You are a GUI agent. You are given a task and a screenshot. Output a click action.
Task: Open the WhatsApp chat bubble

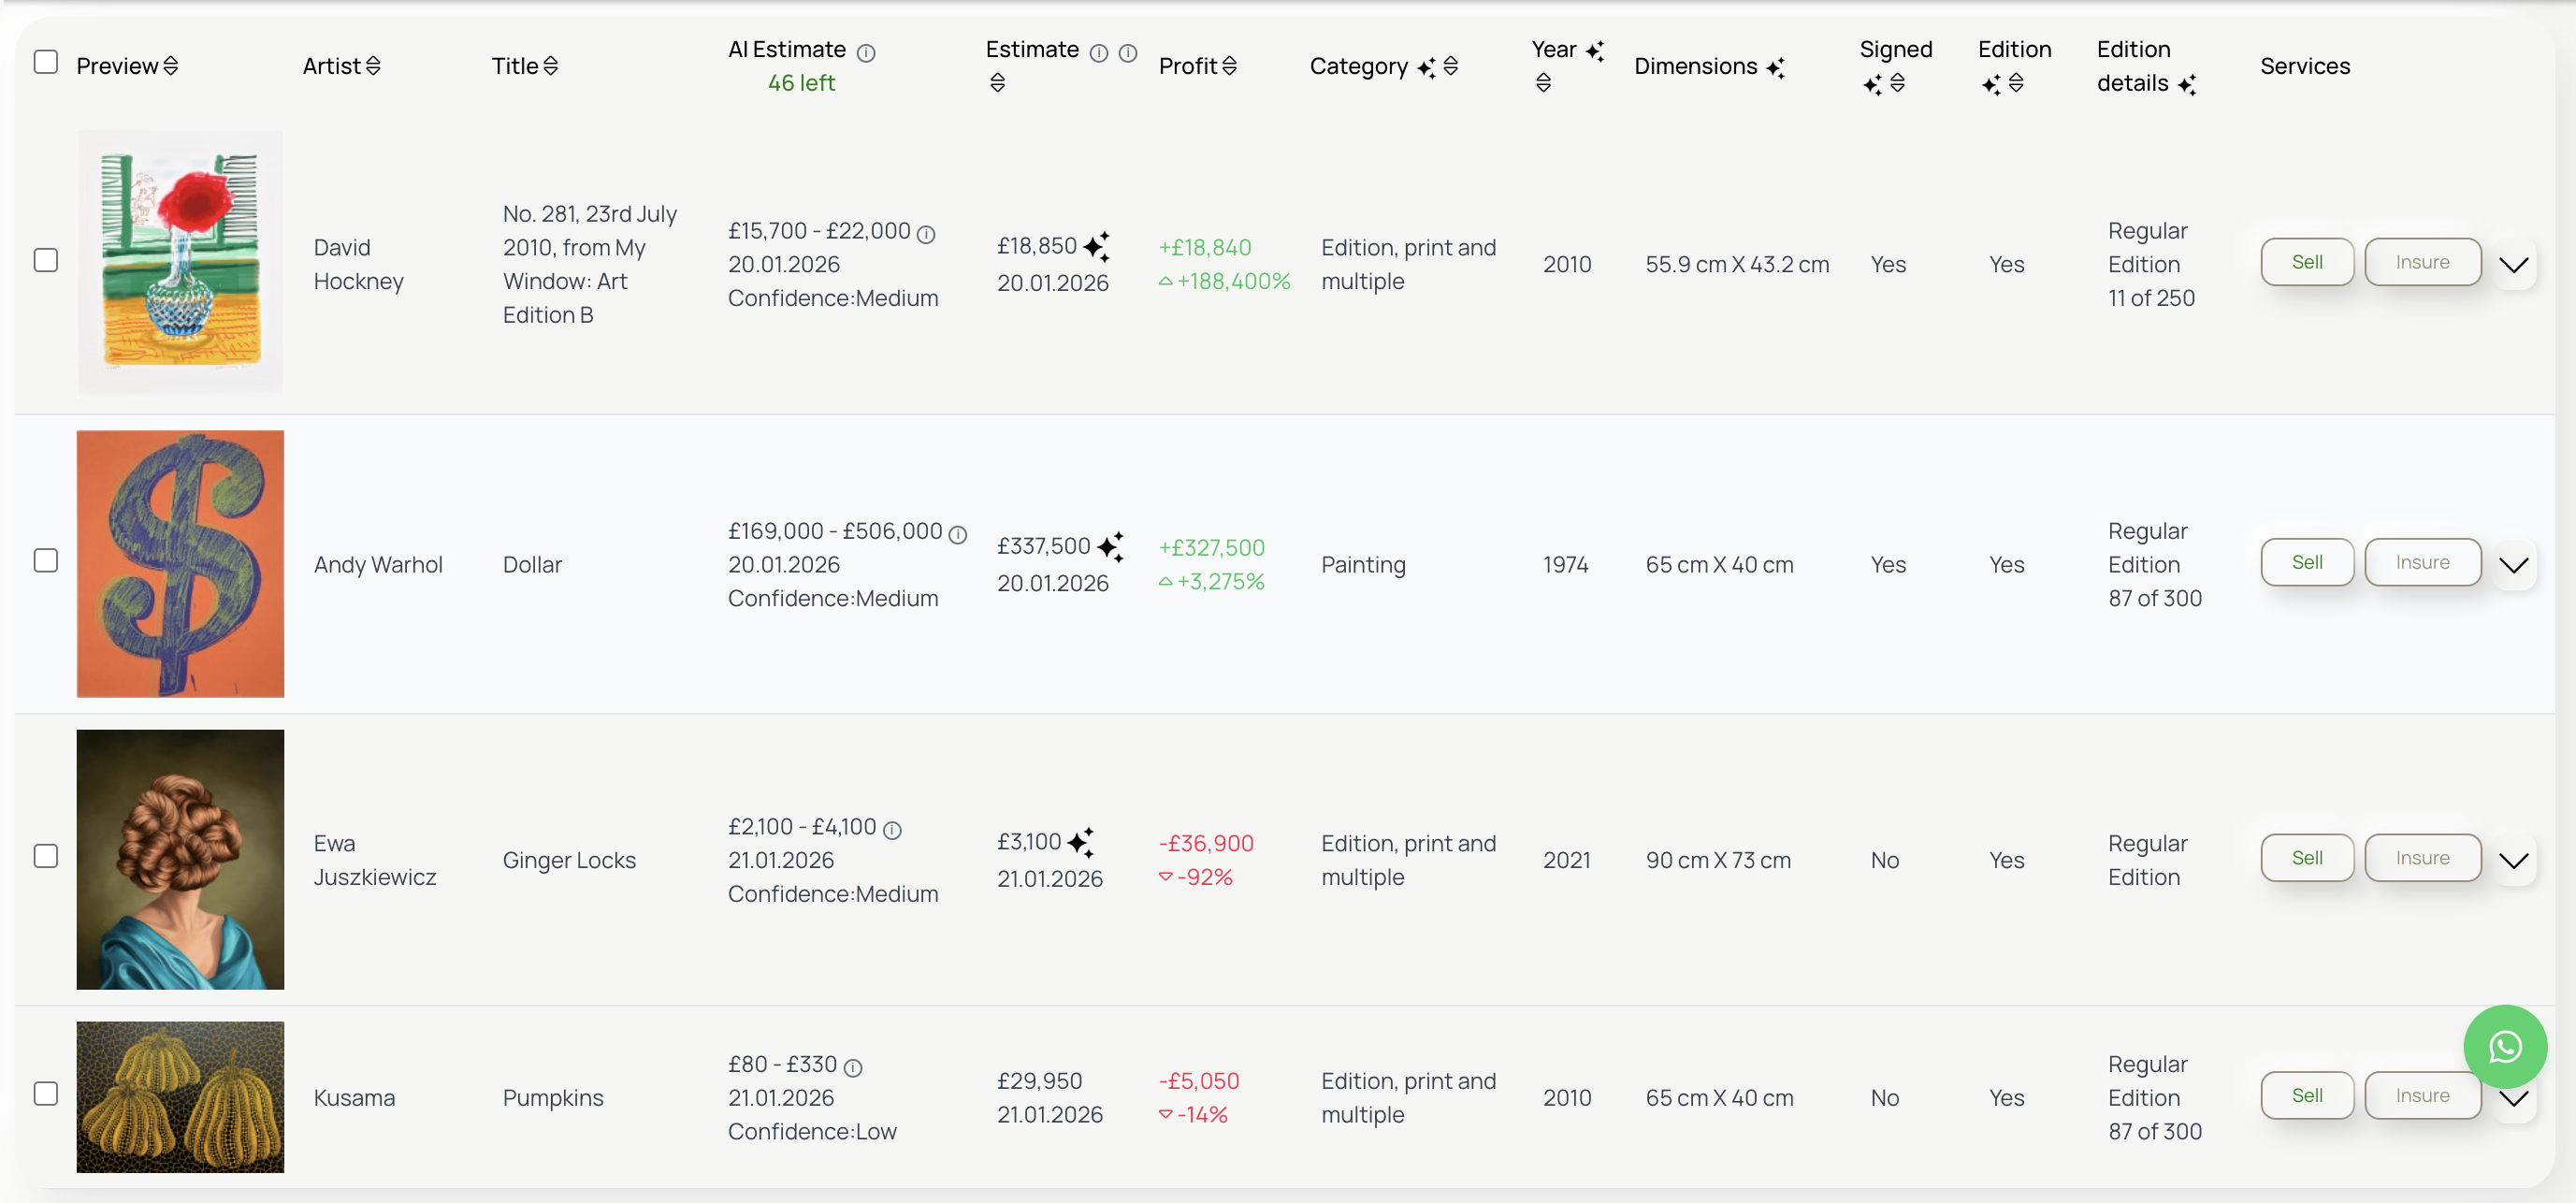(x=2504, y=1047)
